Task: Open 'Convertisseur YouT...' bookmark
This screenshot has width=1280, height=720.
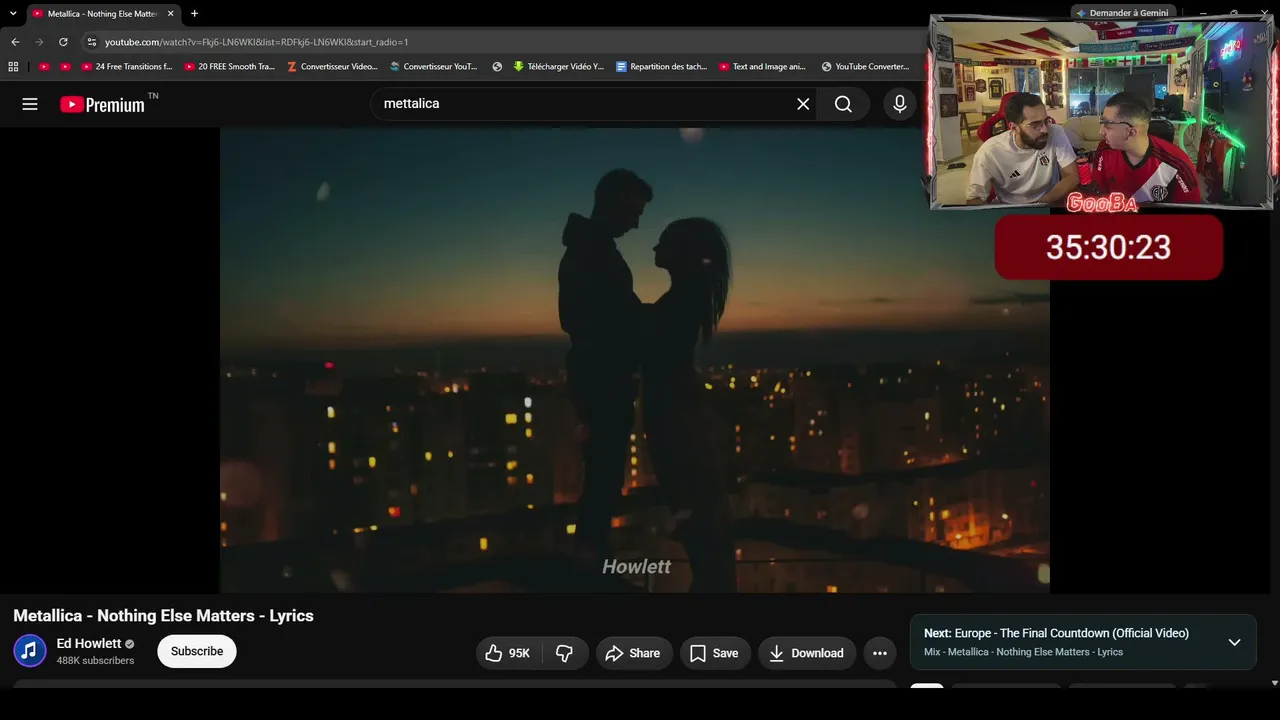Action: (x=434, y=67)
